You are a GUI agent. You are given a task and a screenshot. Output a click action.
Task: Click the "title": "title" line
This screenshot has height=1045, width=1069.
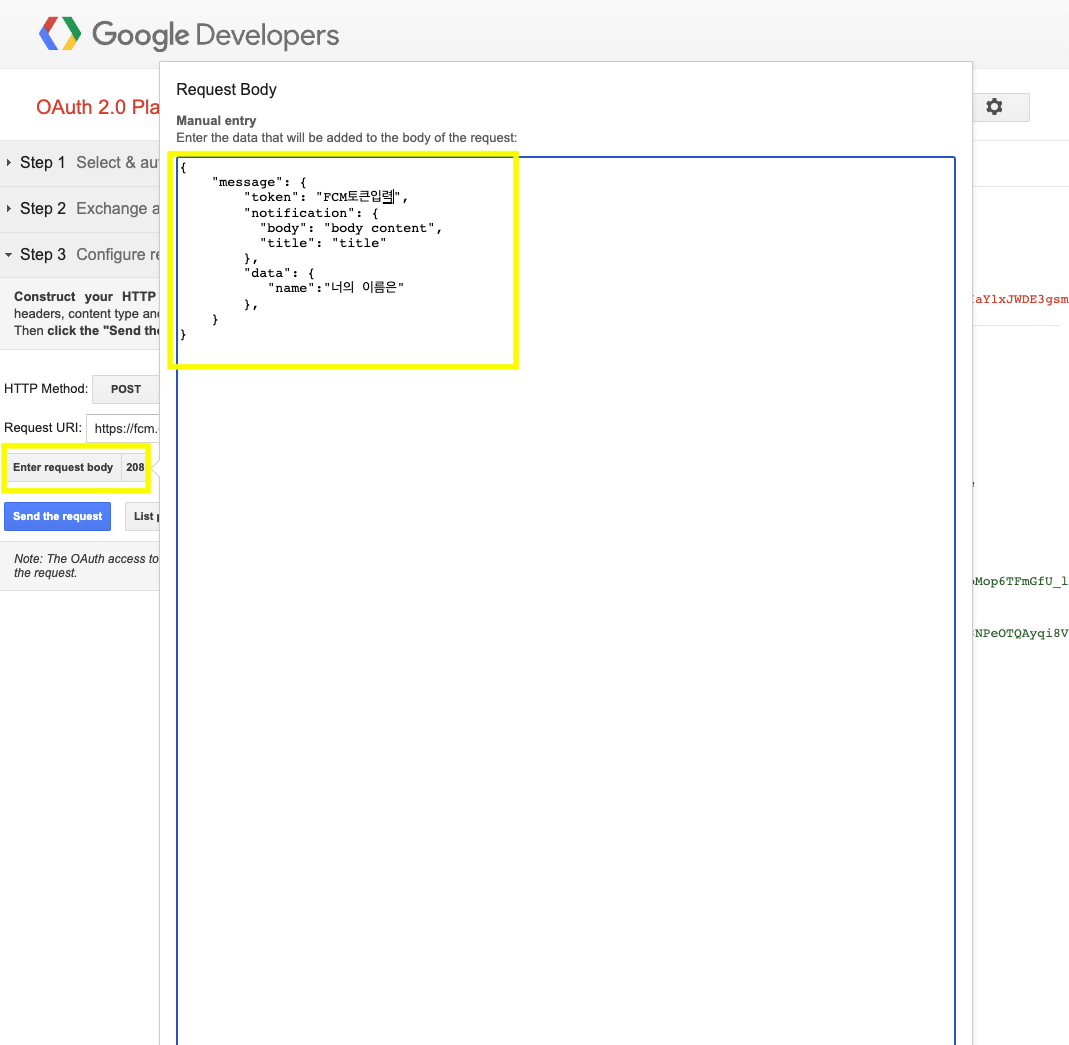[x=322, y=243]
